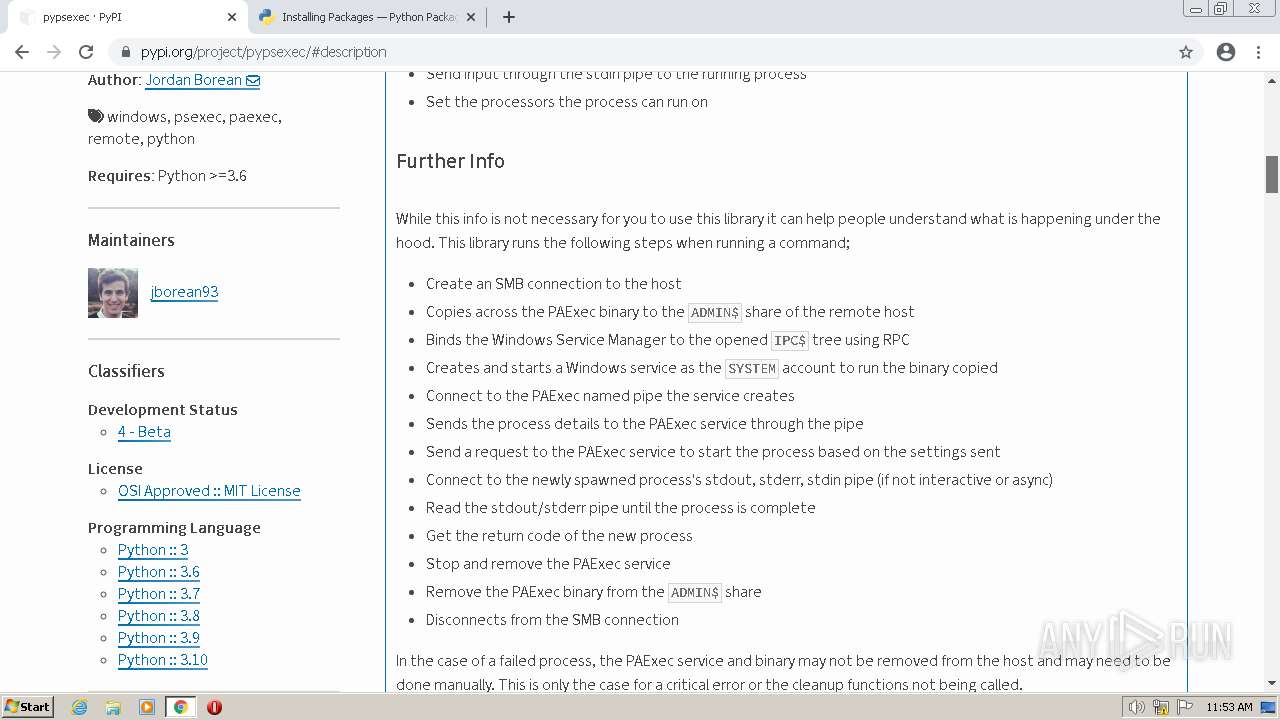The height and width of the screenshot is (720, 1280).
Task: Click the Maintainers sidebar heading
Action: 131,240
